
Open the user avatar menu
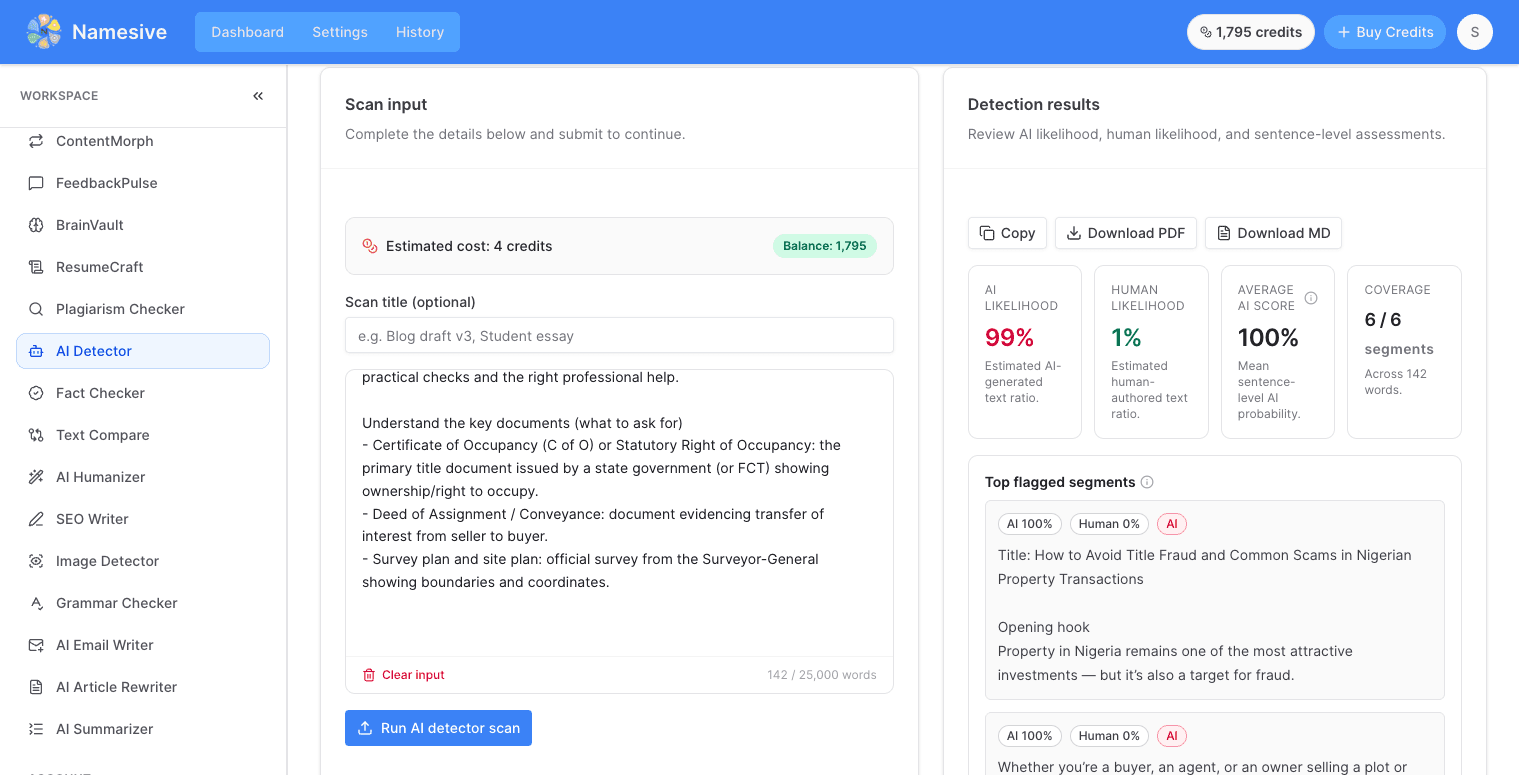click(x=1475, y=32)
